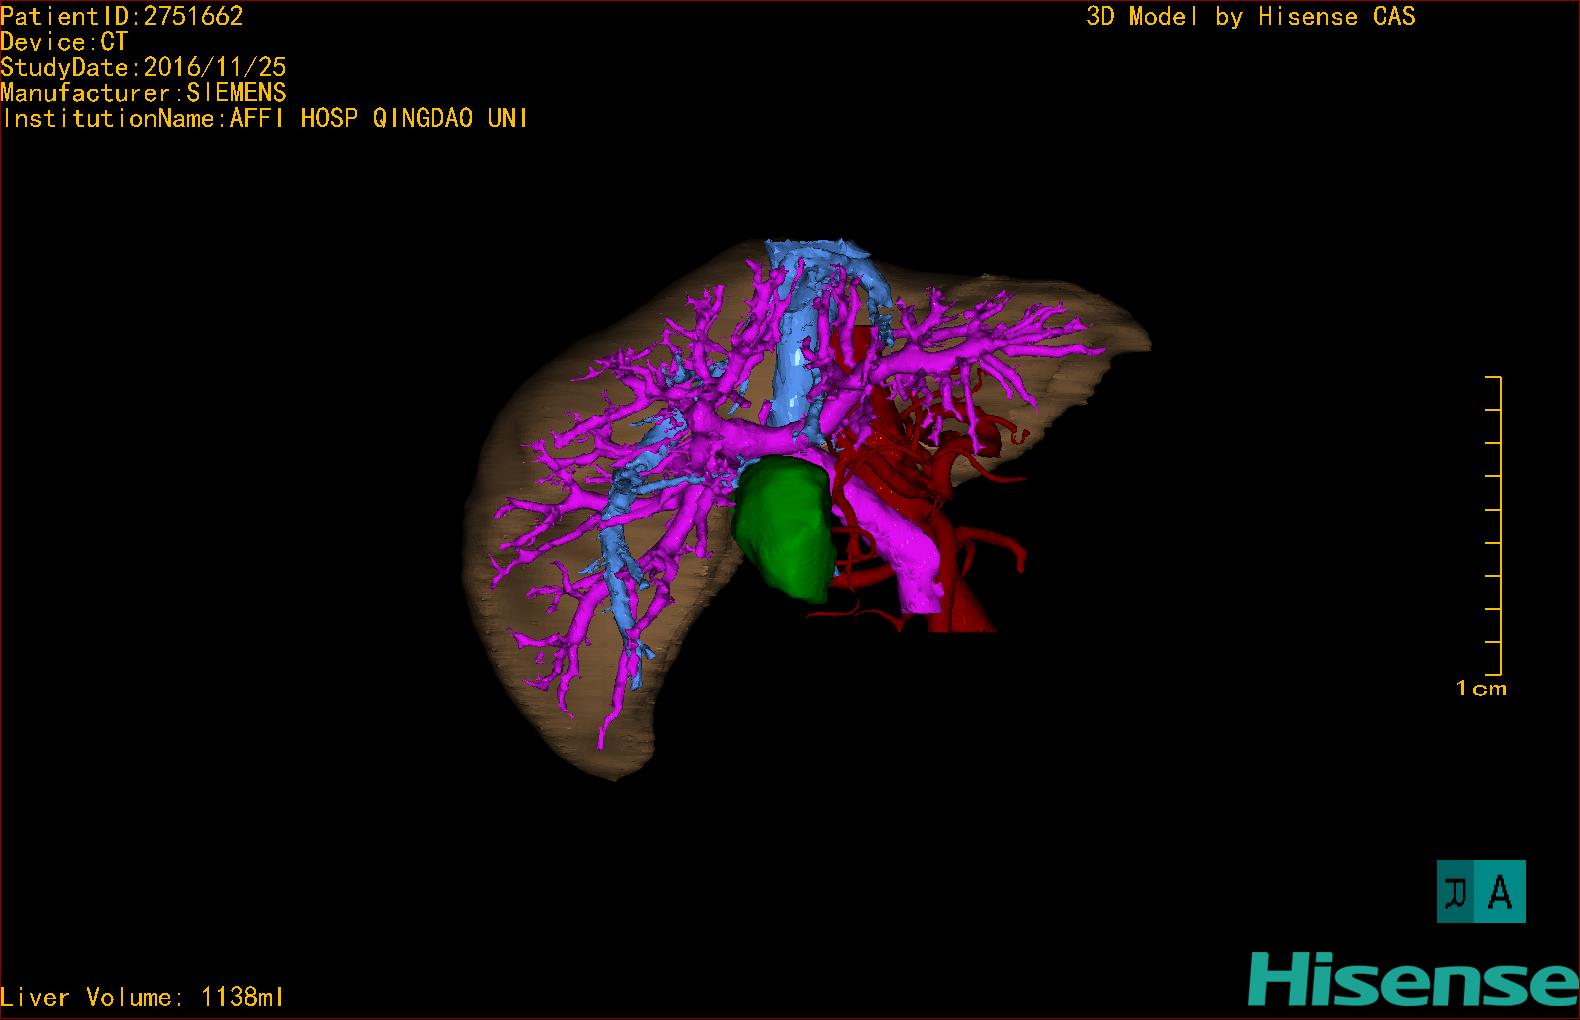
Task: Click the 3D Model by Hisense CAS title
Action: (1250, 16)
